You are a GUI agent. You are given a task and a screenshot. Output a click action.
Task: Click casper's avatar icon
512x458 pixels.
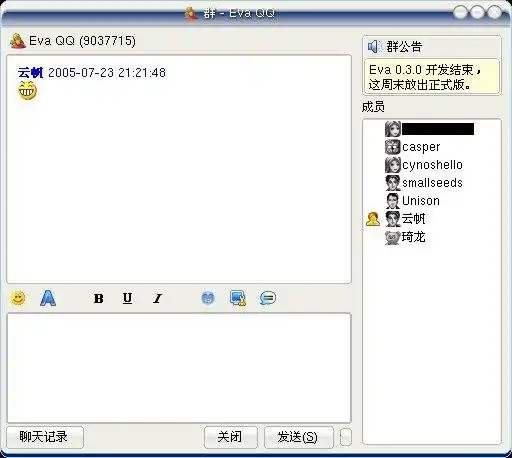click(x=393, y=147)
